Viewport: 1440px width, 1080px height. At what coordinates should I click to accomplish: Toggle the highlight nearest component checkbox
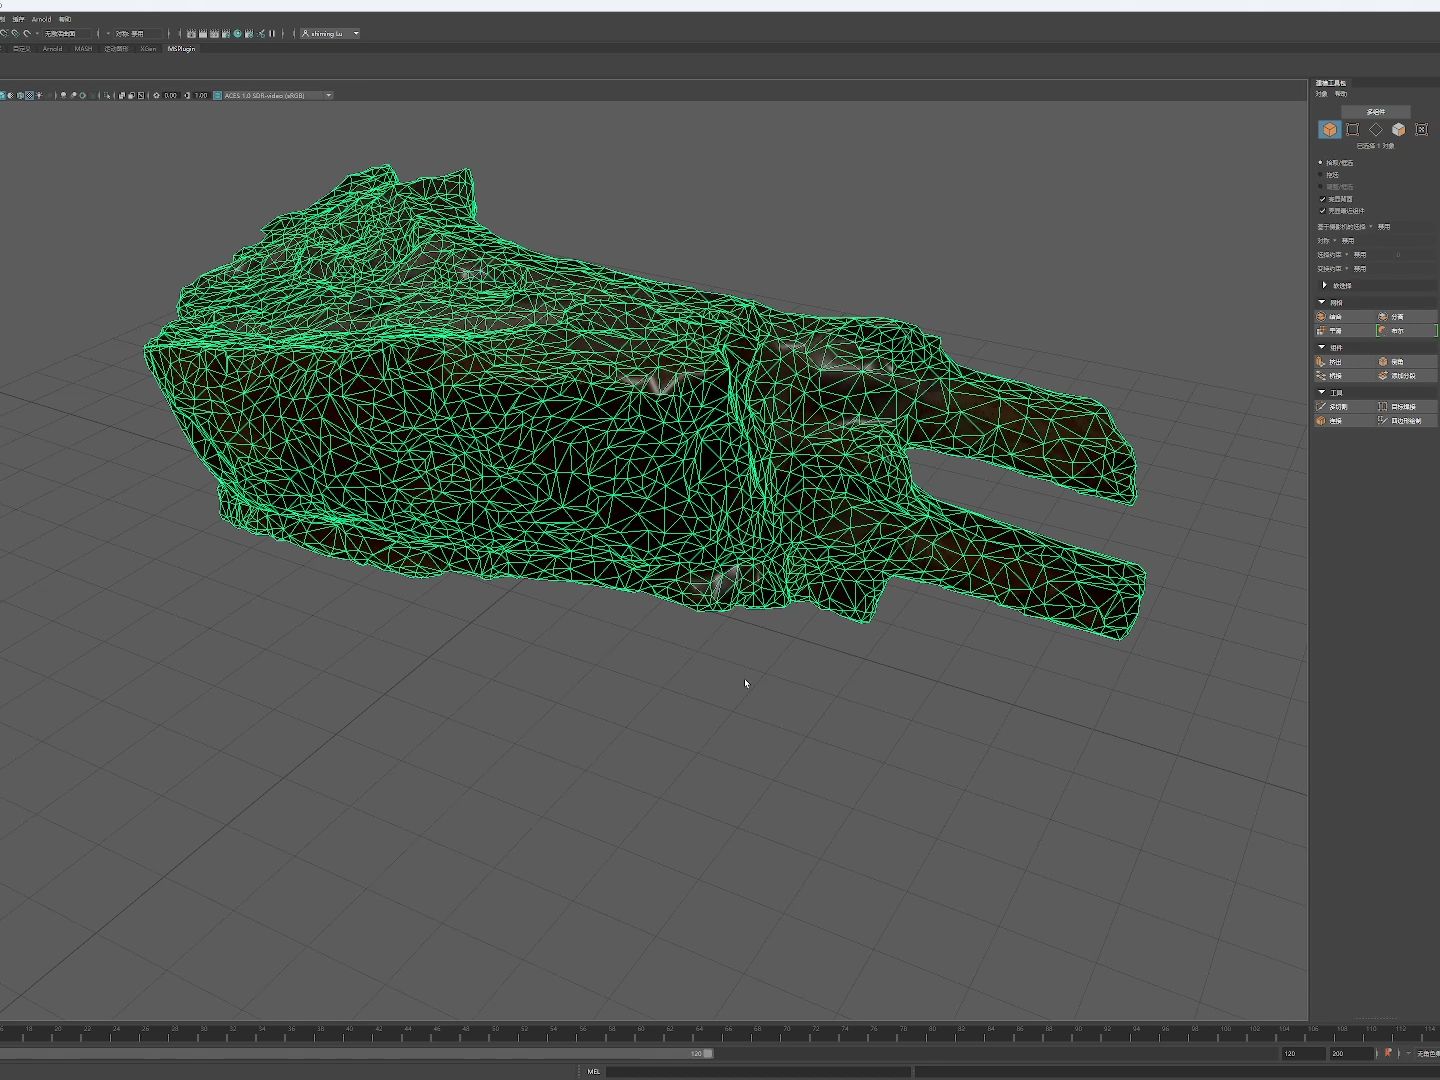click(1322, 211)
